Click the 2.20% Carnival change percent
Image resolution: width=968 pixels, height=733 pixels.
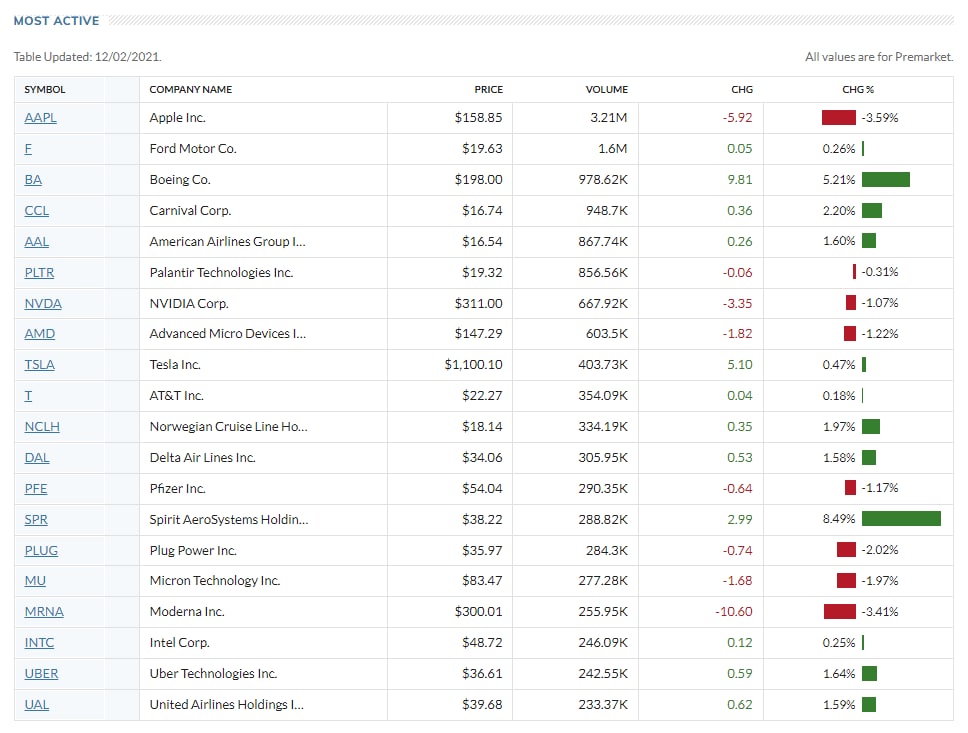pos(838,211)
